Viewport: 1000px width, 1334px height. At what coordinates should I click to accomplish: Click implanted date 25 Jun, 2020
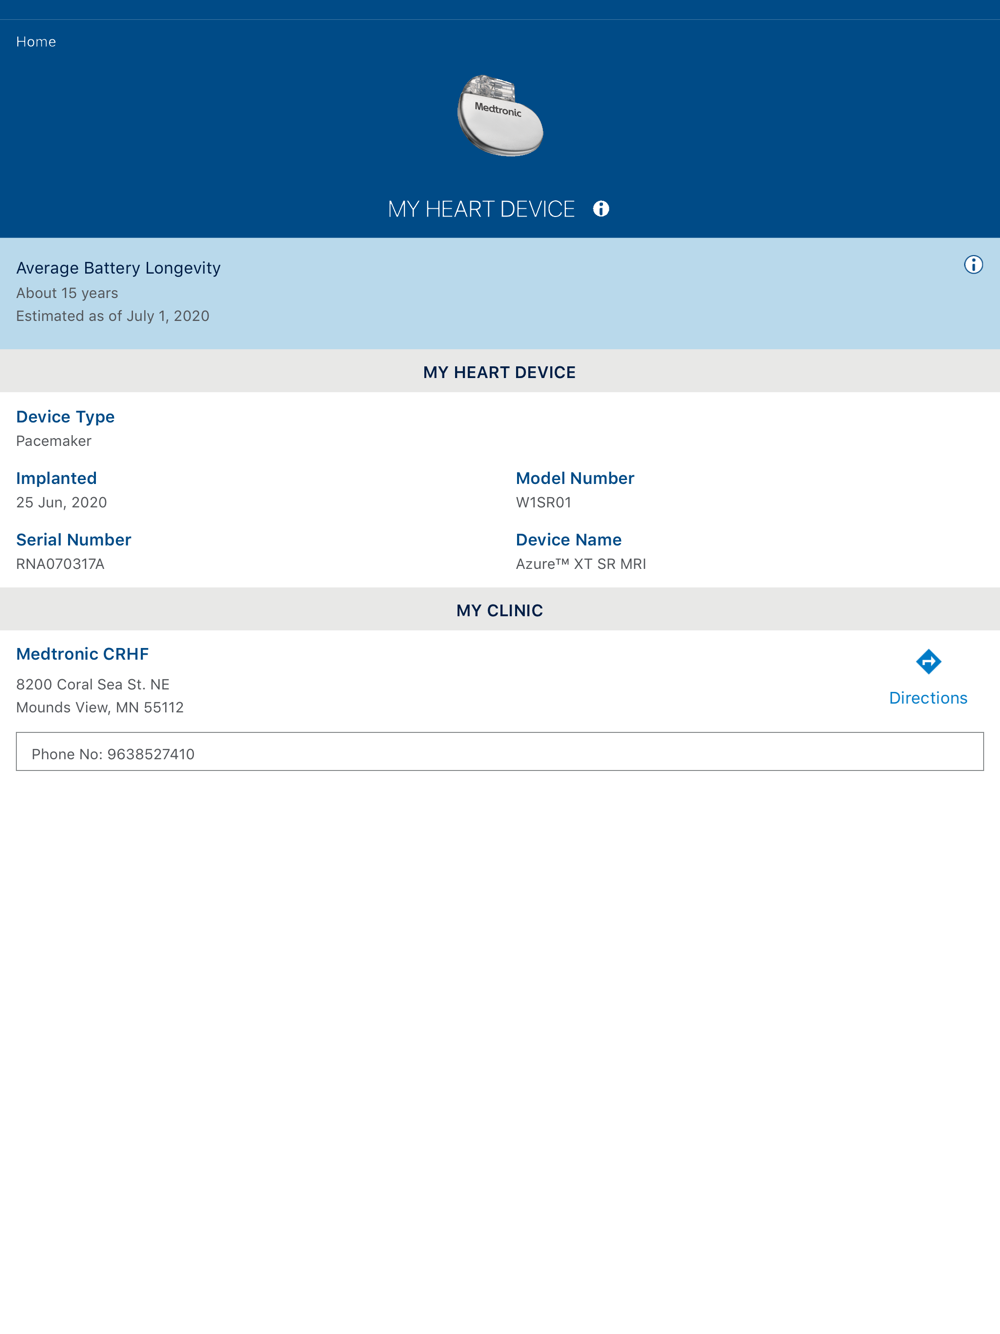pyautogui.click(x=61, y=503)
